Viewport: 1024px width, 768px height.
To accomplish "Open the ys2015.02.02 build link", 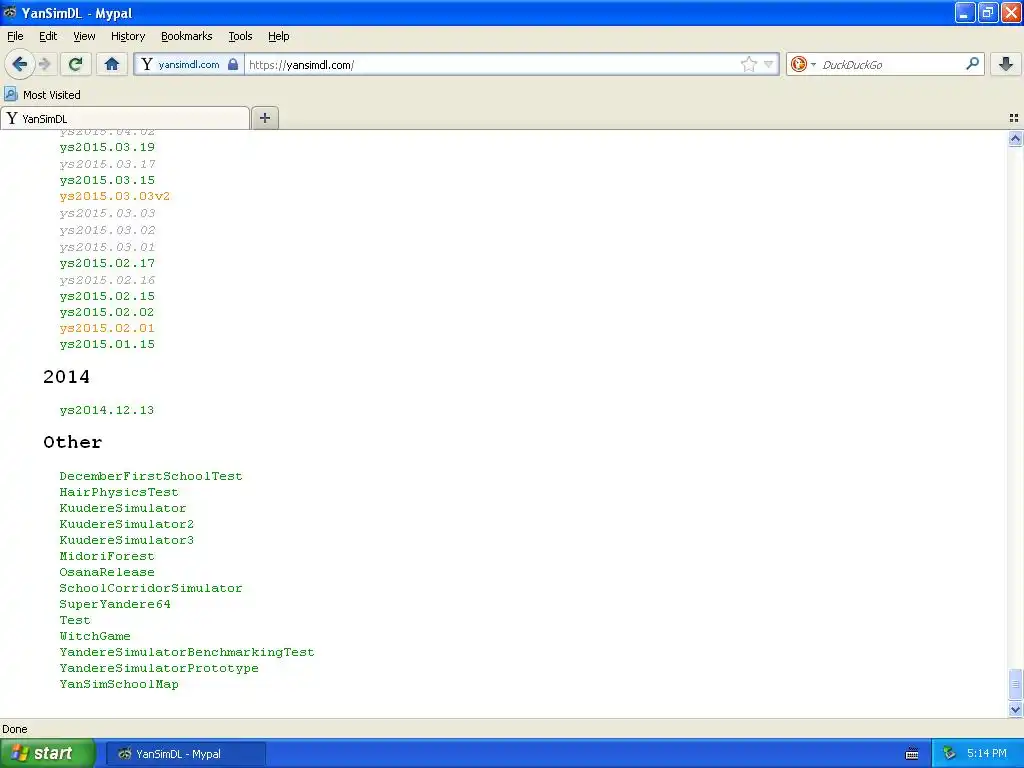I will point(107,312).
